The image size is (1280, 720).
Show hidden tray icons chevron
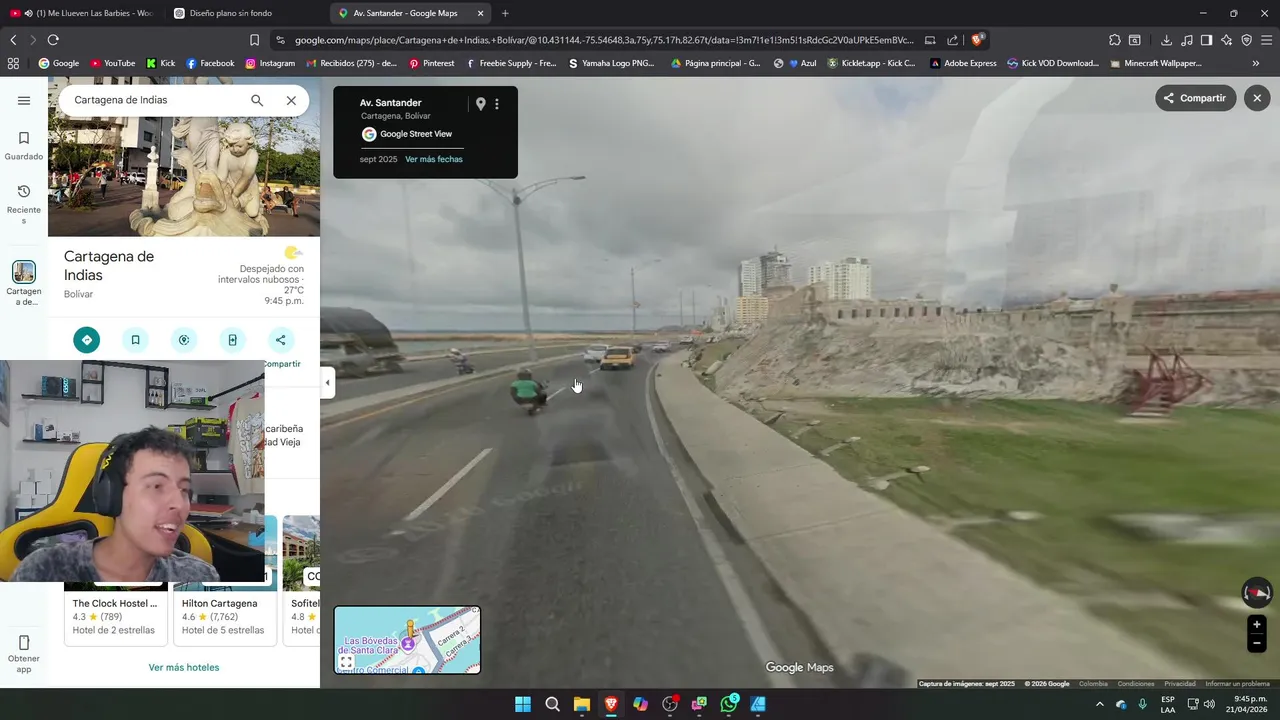coord(1100,704)
